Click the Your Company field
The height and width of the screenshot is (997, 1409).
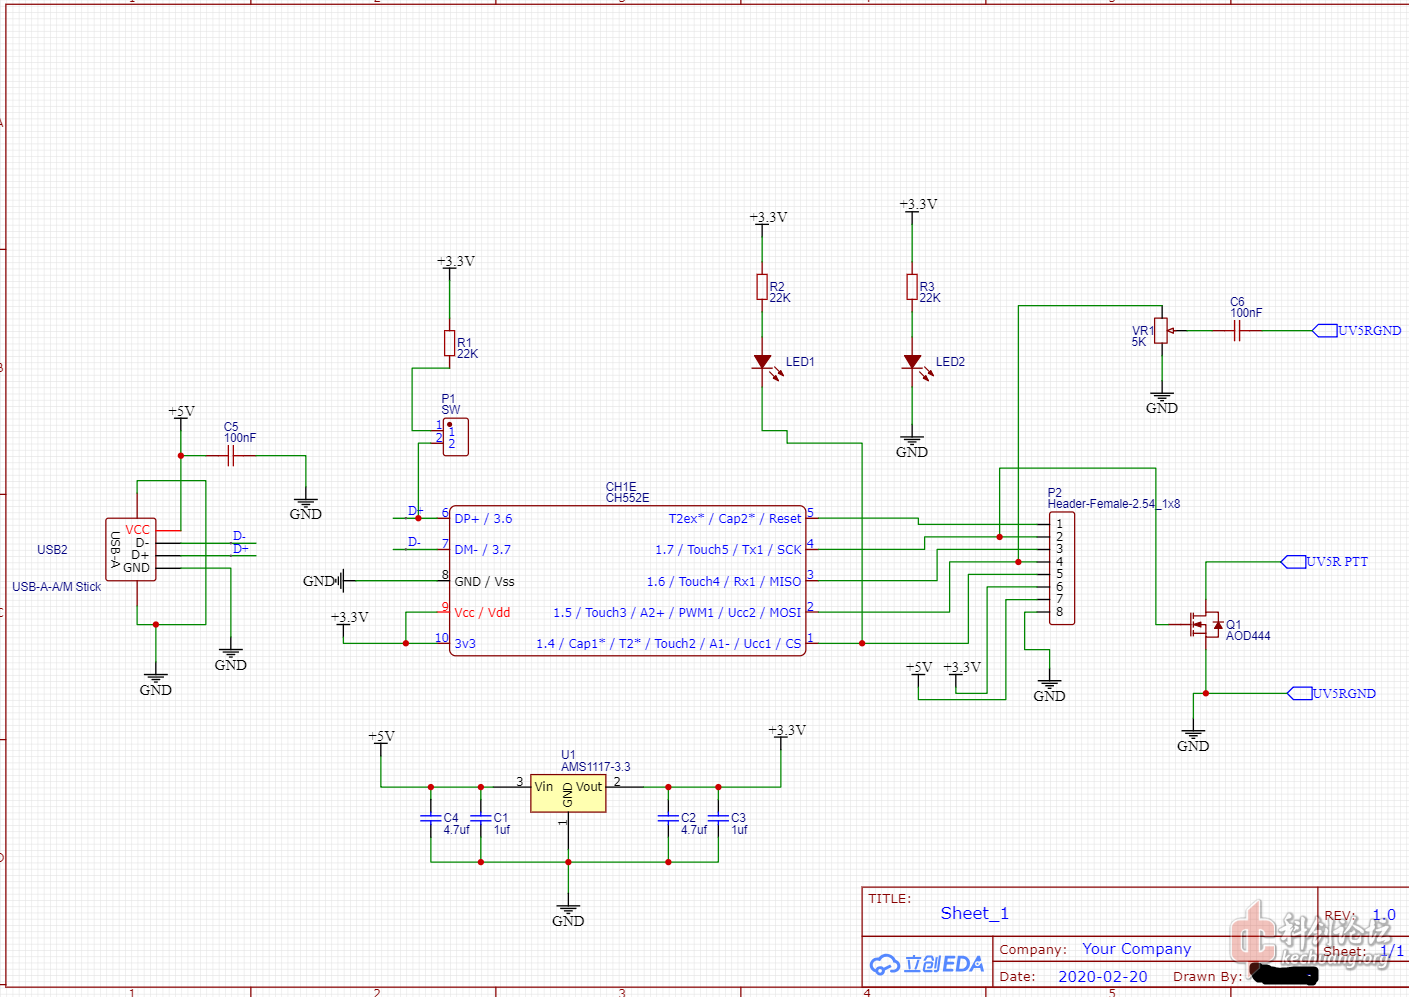click(x=1136, y=949)
